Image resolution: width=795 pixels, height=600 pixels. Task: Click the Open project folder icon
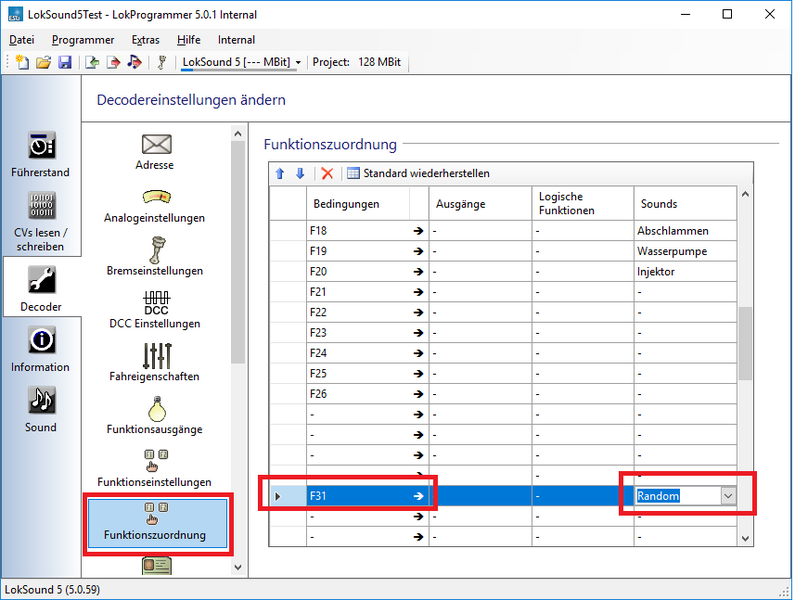tap(44, 62)
